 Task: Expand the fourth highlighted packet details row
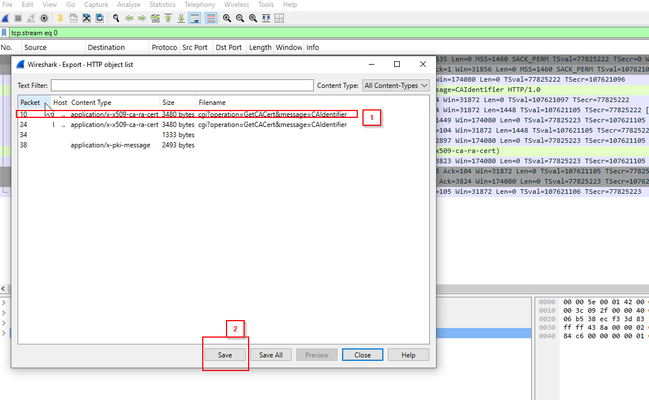4,333
